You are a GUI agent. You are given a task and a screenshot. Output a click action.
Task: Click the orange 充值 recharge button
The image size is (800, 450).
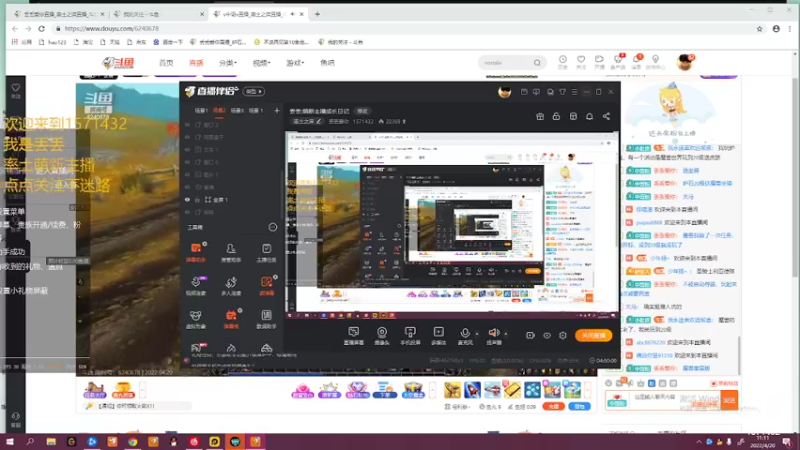coord(554,406)
